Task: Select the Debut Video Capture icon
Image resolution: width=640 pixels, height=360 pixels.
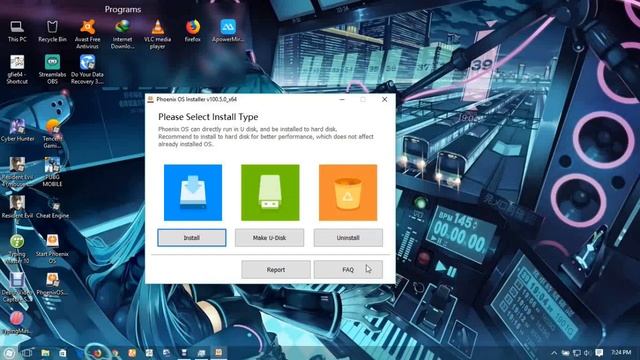Action: pyautogui.click(x=17, y=287)
